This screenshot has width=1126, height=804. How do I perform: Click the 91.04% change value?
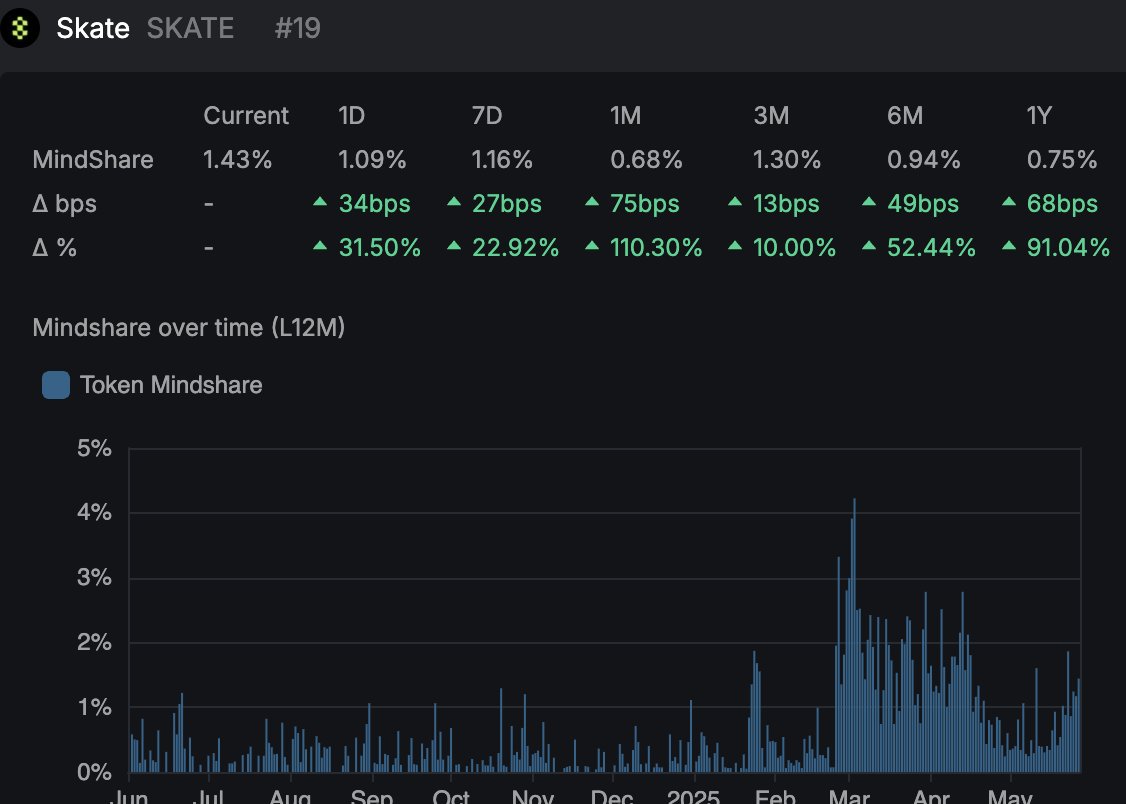(1069, 248)
